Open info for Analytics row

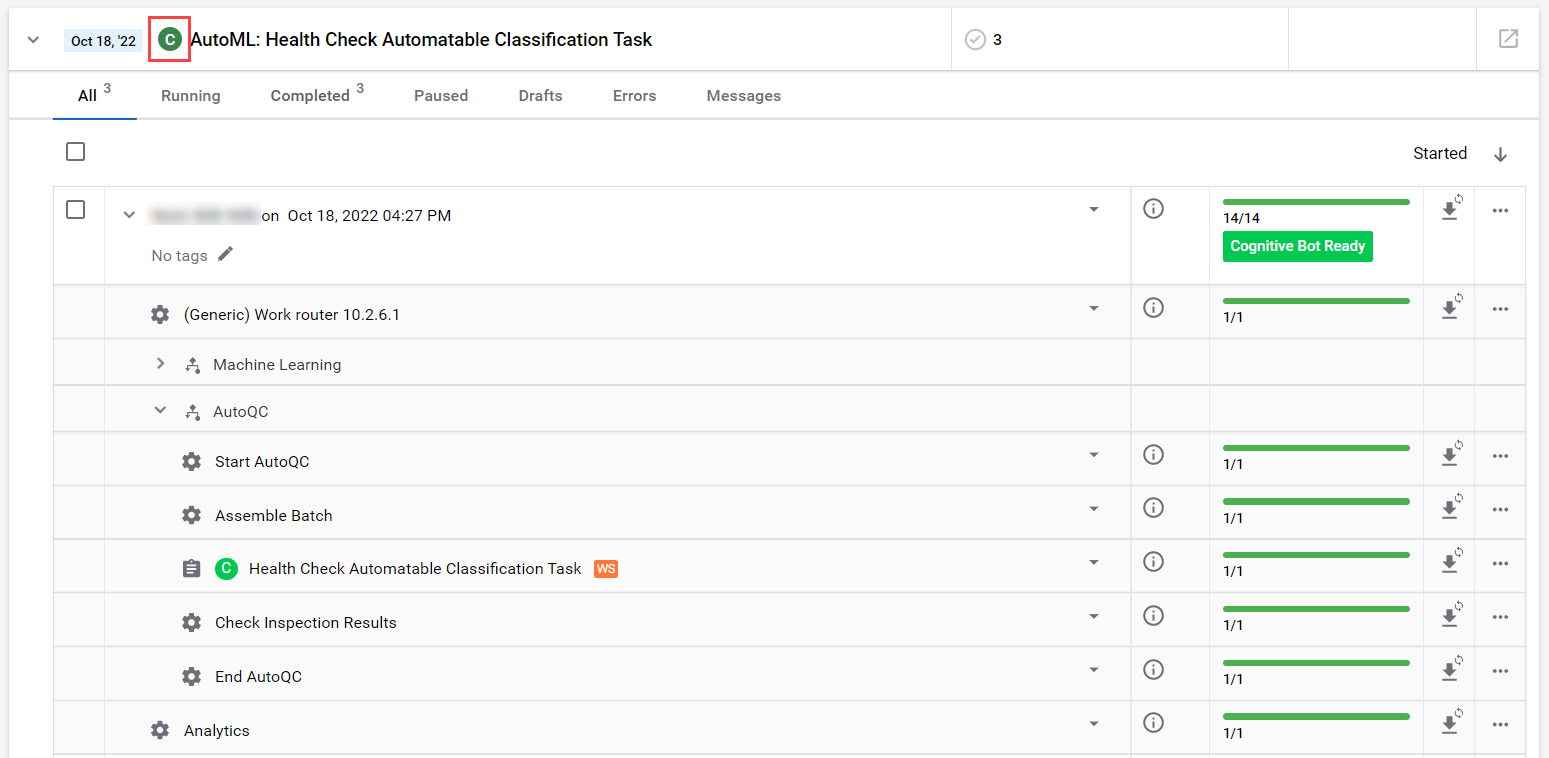pos(1153,722)
